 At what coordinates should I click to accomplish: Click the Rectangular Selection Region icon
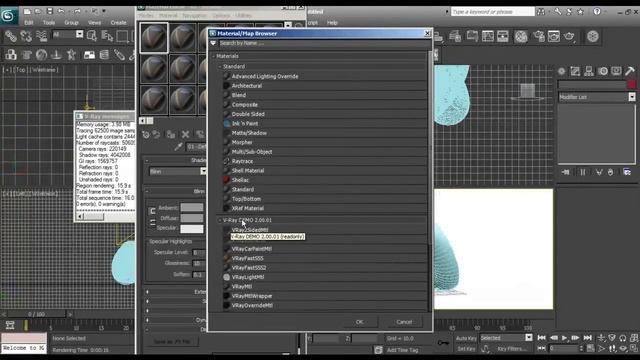point(122,36)
